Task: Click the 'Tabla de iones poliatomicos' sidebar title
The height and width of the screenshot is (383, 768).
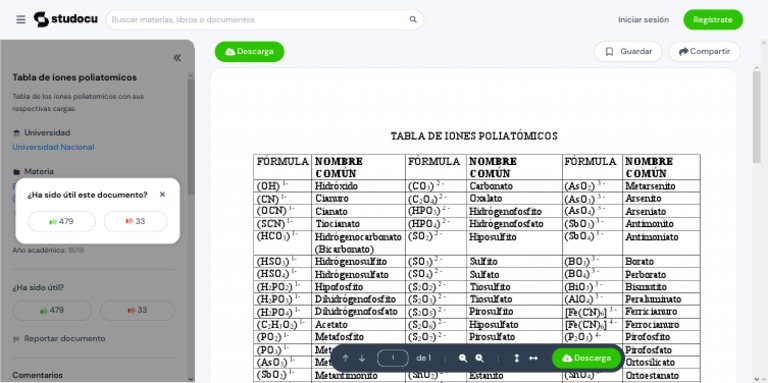Action: 74,77
